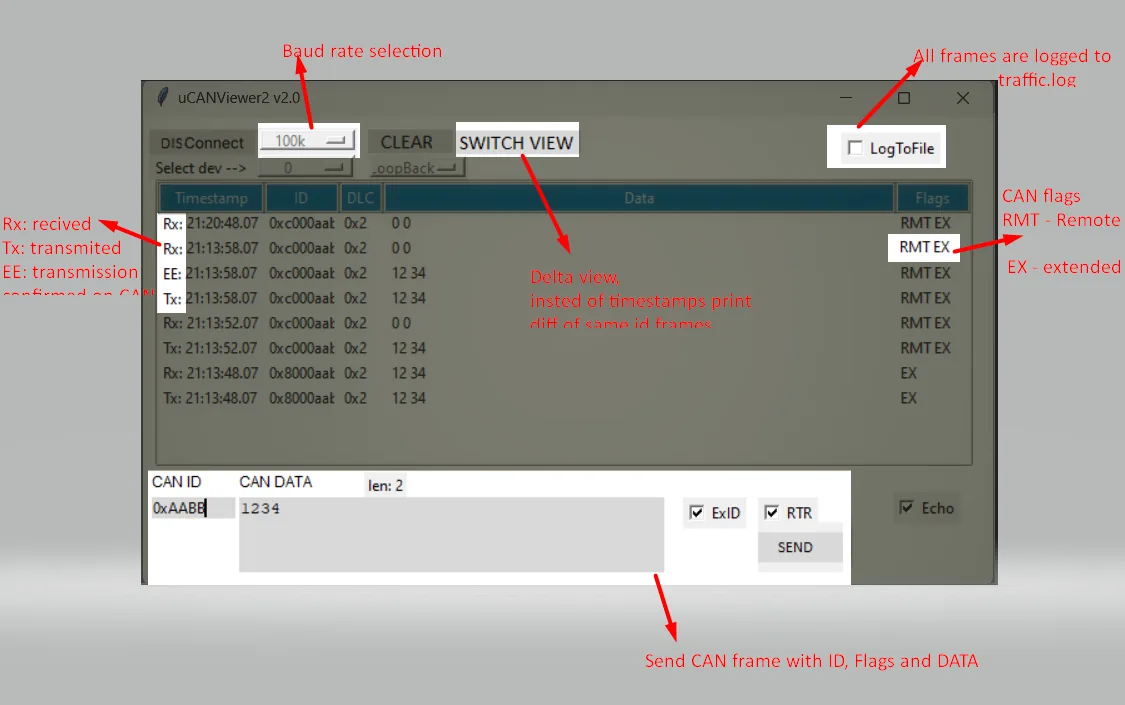Click the SWITCH VIEW button
The height and width of the screenshot is (705, 1125).
click(516, 143)
